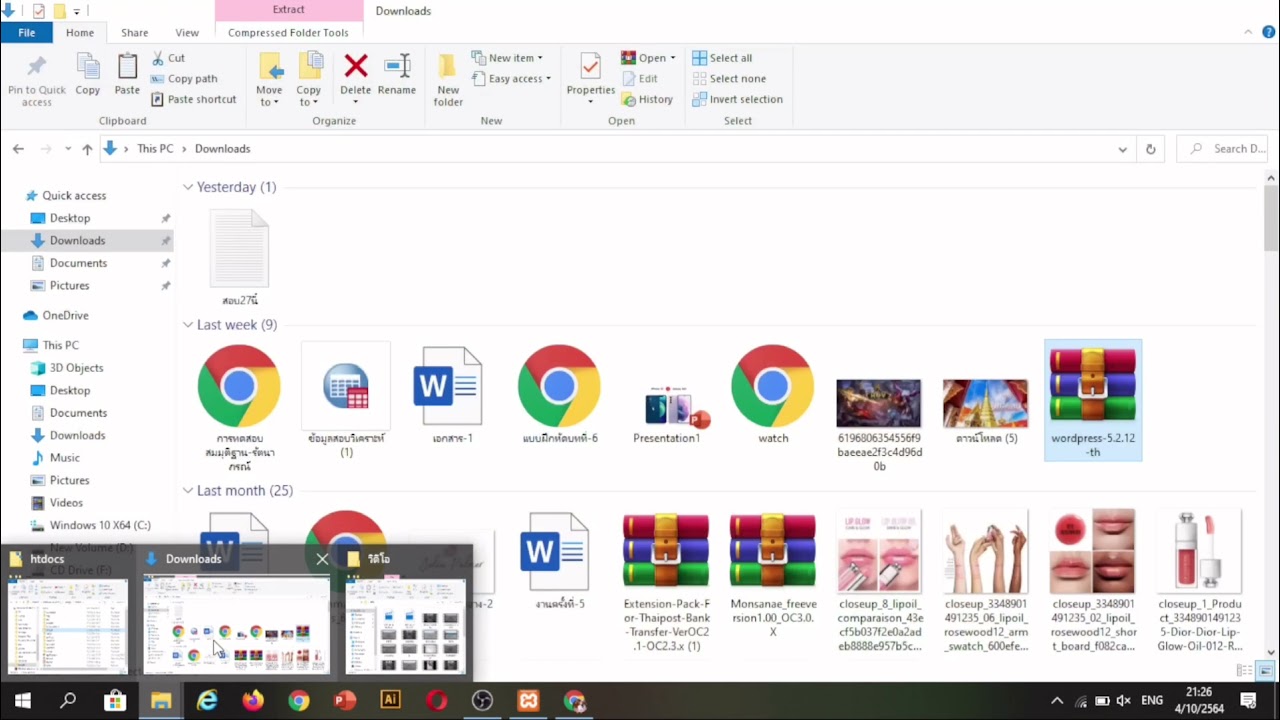Click the Refresh button beside address bar

click(x=1150, y=149)
